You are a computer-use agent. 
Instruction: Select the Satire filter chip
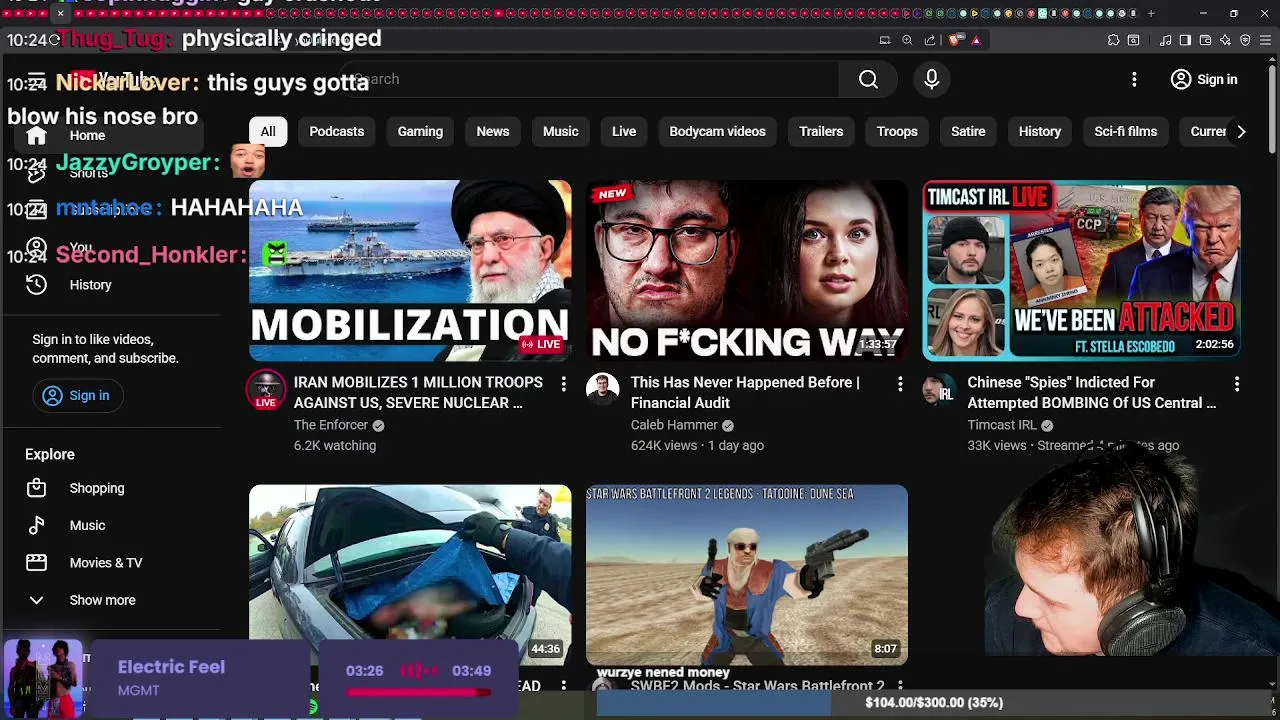(968, 132)
